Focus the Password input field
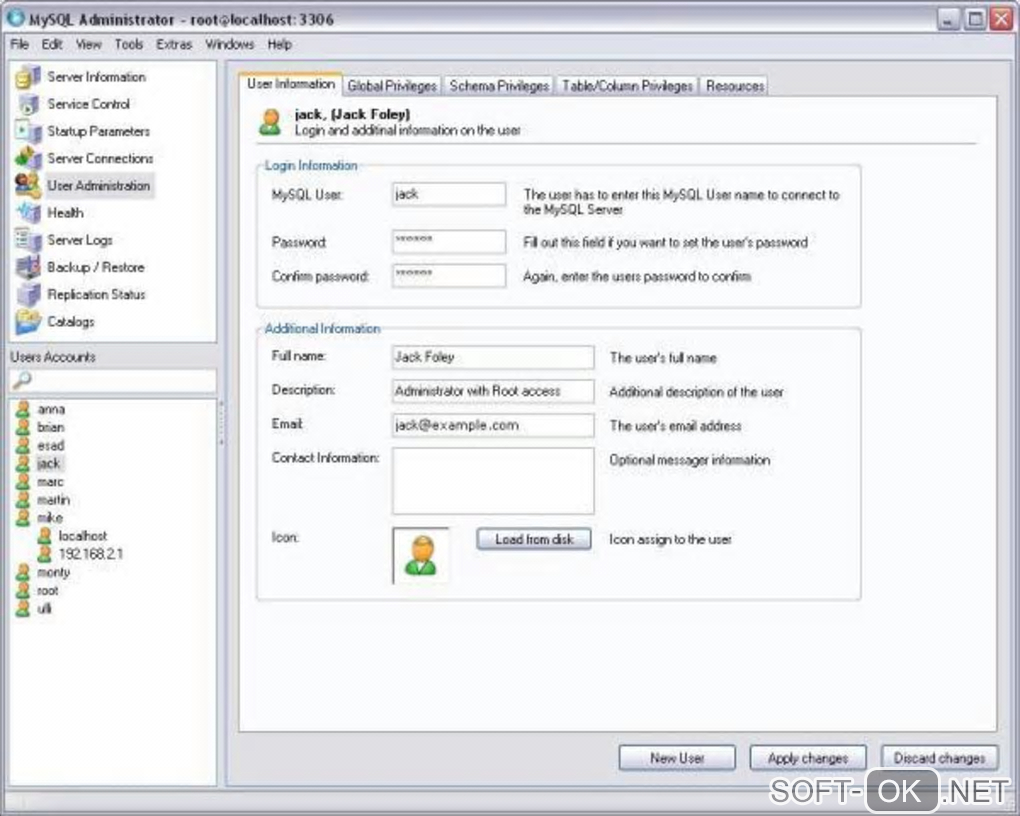1020x816 pixels. (x=449, y=241)
